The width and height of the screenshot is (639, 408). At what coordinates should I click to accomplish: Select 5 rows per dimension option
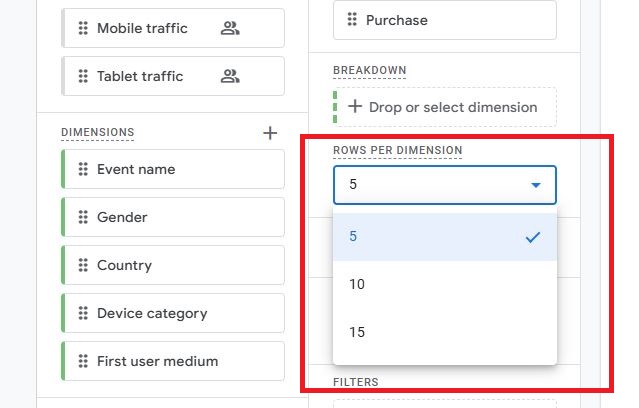click(x=445, y=237)
